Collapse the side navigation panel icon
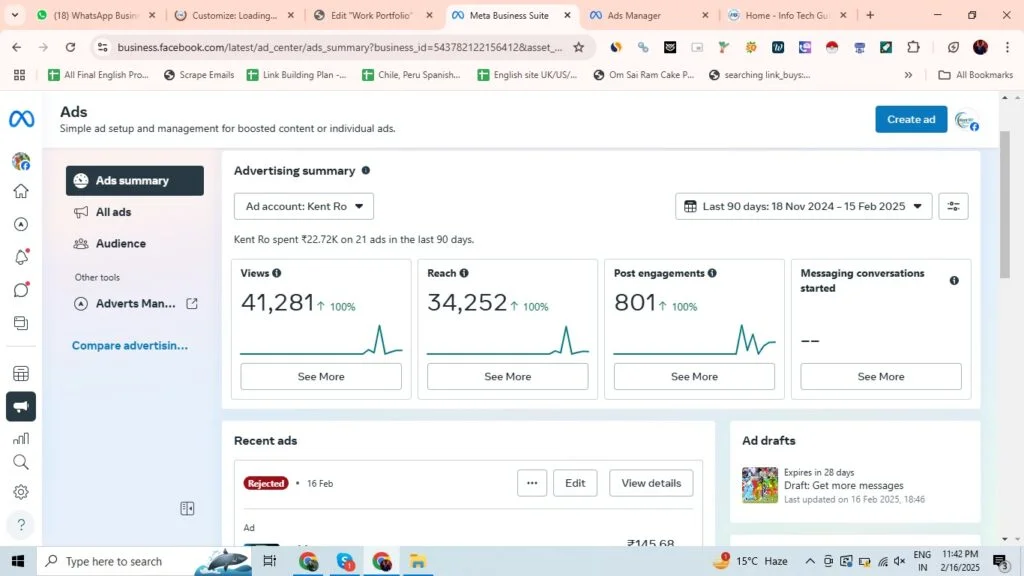 pyautogui.click(x=187, y=509)
